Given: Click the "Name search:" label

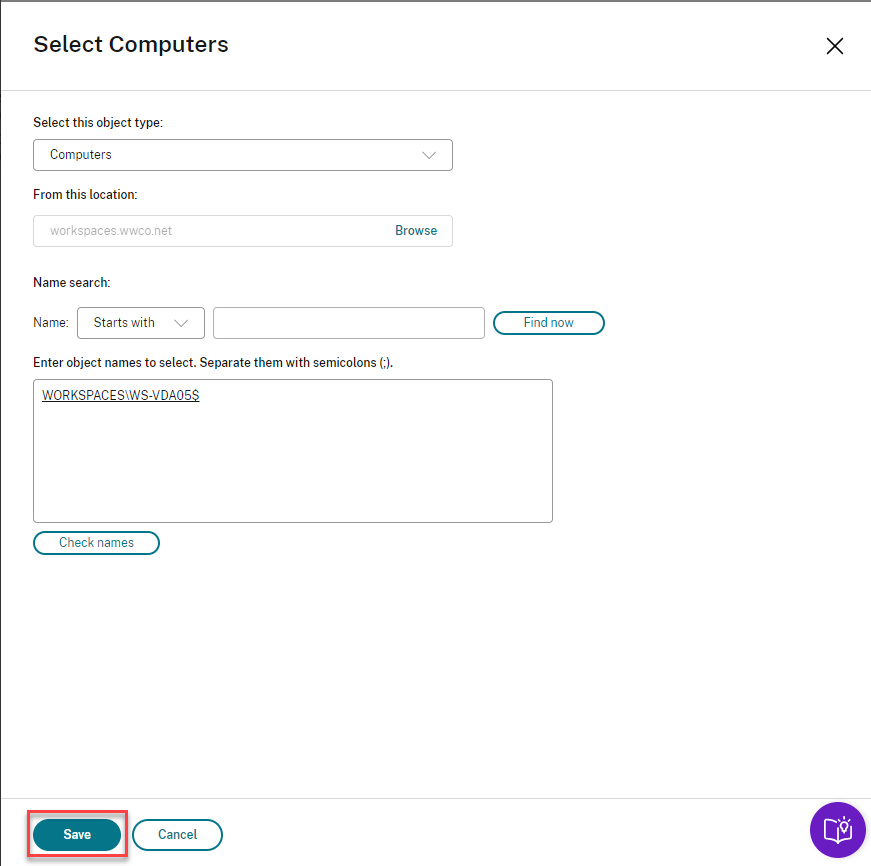Looking at the screenshot, I should [72, 283].
